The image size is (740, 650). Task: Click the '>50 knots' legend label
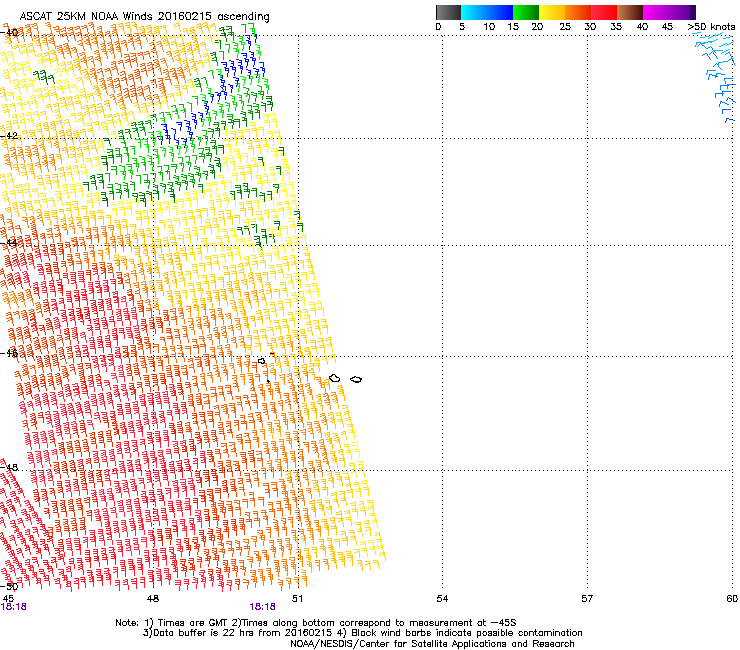click(712, 27)
